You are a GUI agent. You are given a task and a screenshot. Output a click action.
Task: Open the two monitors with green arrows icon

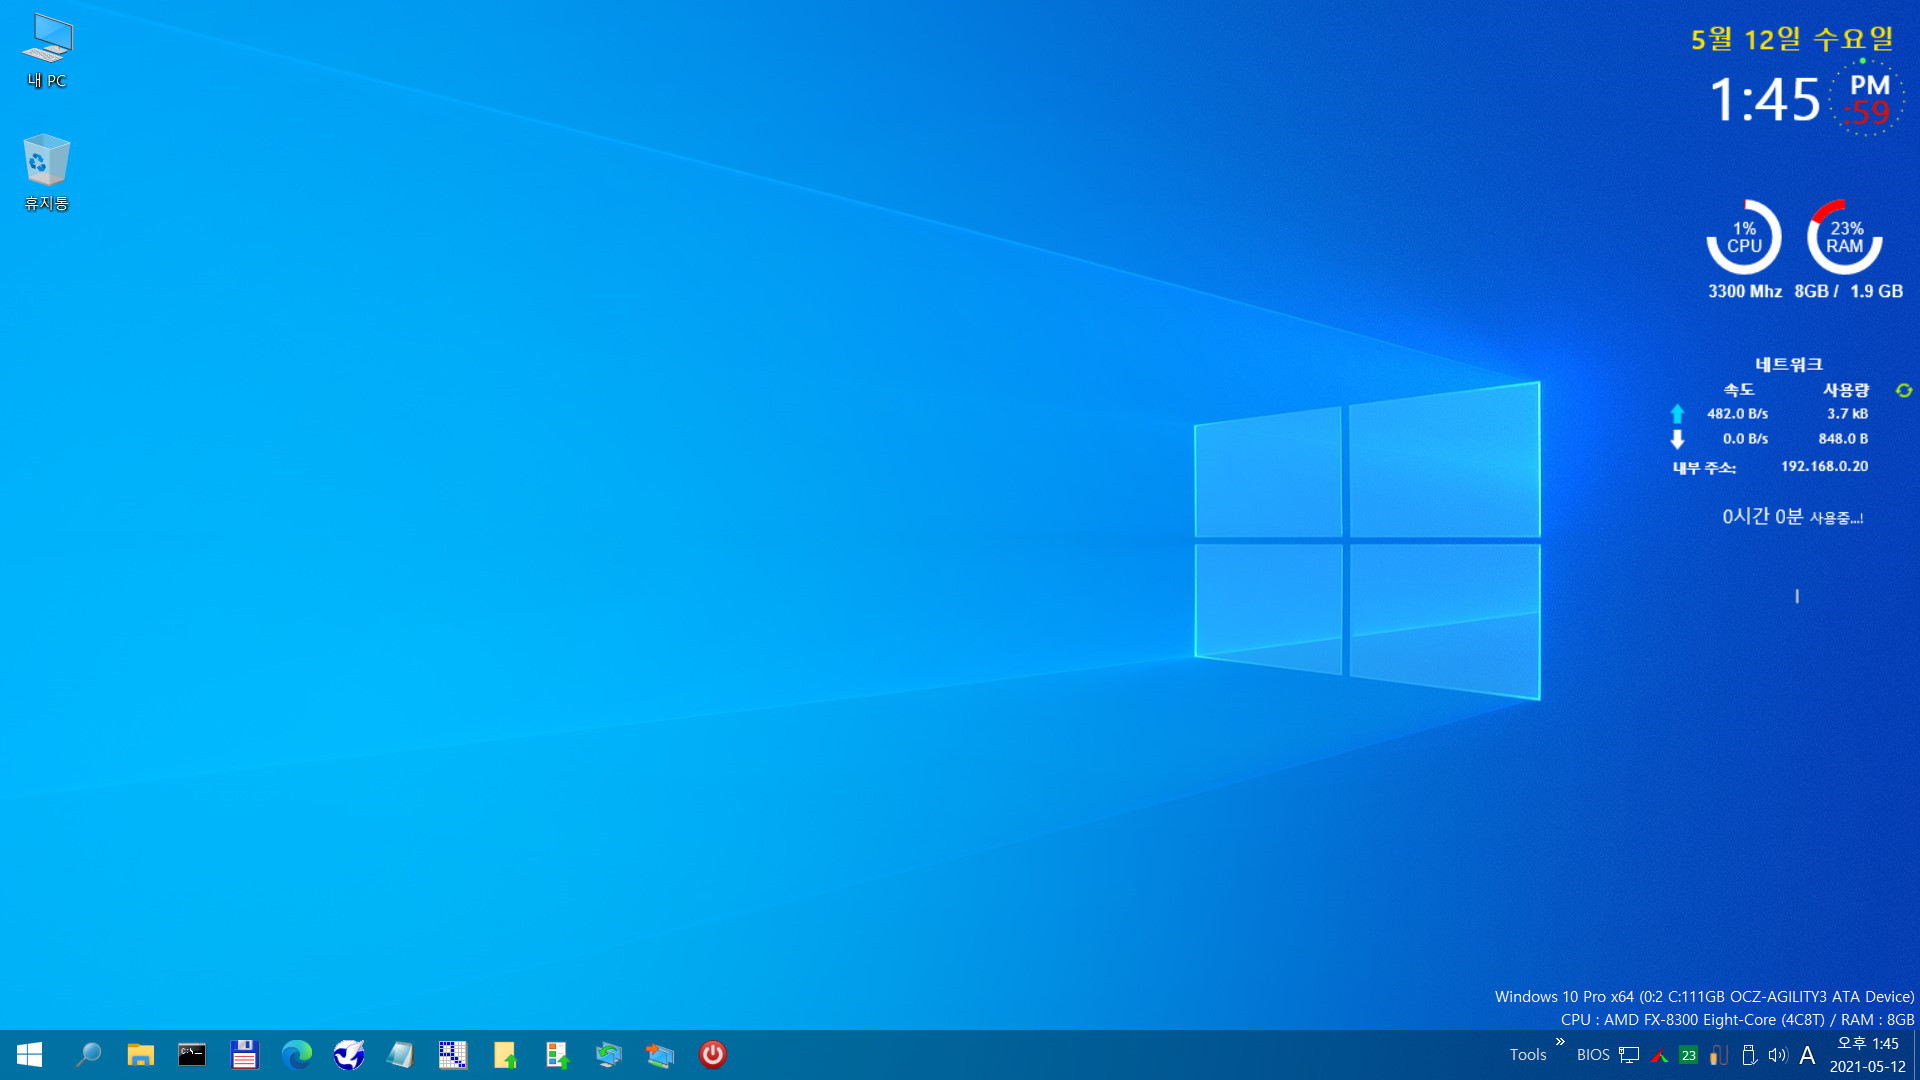tap(608, 1055)
